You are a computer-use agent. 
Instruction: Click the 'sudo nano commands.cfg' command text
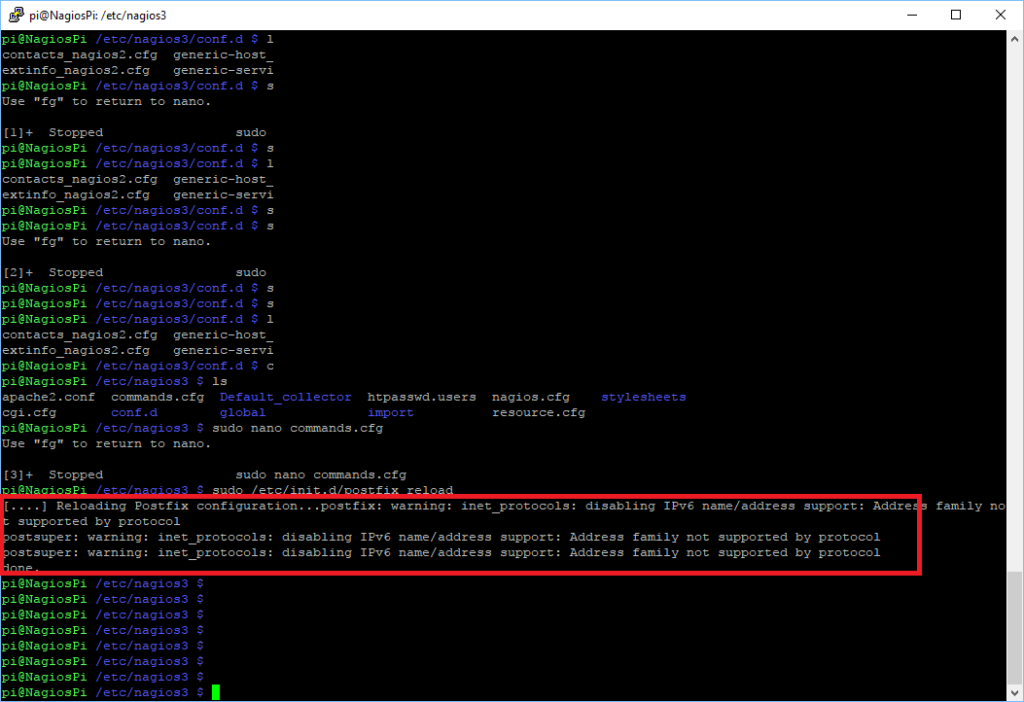[x=298, y=428]
